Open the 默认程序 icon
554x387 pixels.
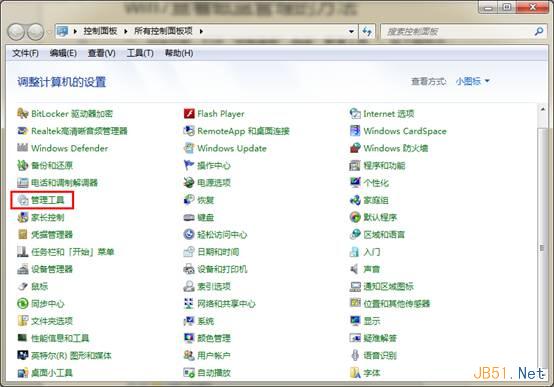(355, 217)
